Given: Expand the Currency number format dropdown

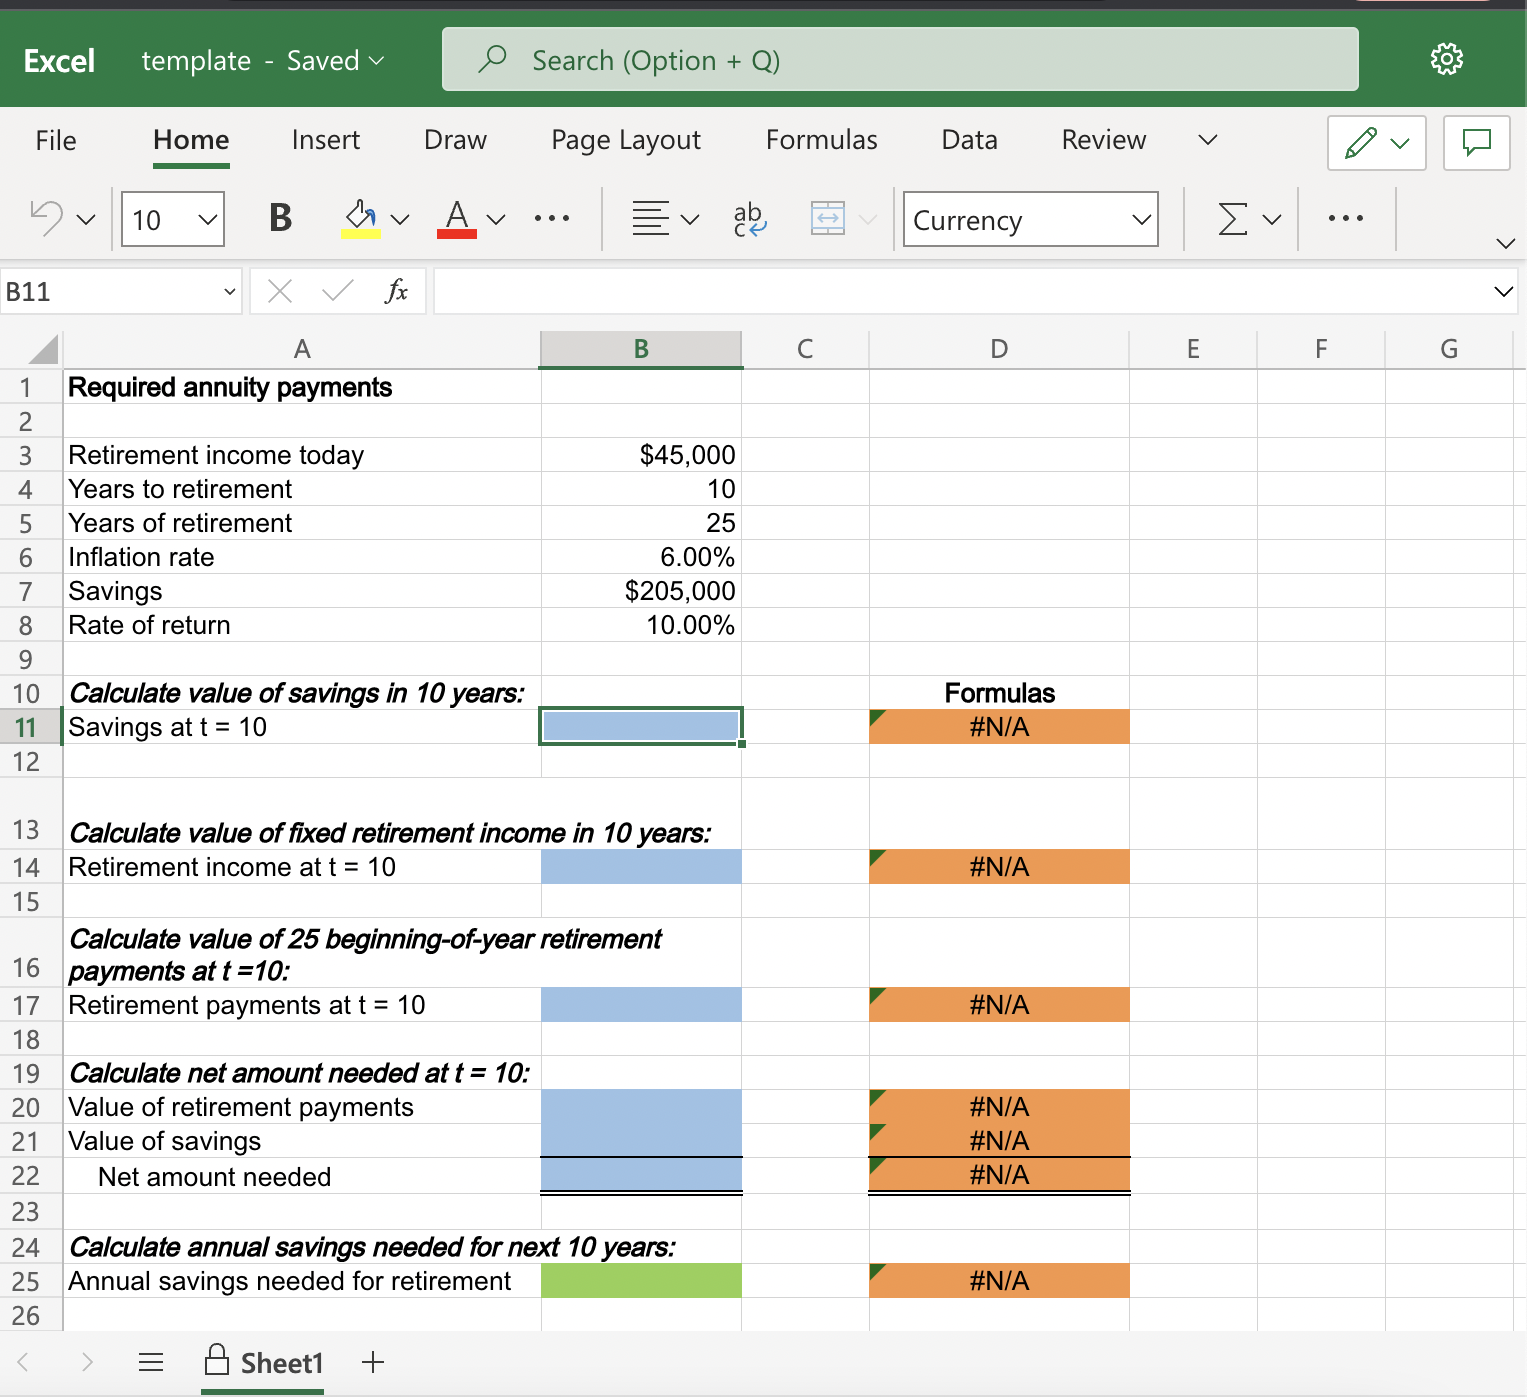Looking at the screenshot, I should tap(1141, 219).
